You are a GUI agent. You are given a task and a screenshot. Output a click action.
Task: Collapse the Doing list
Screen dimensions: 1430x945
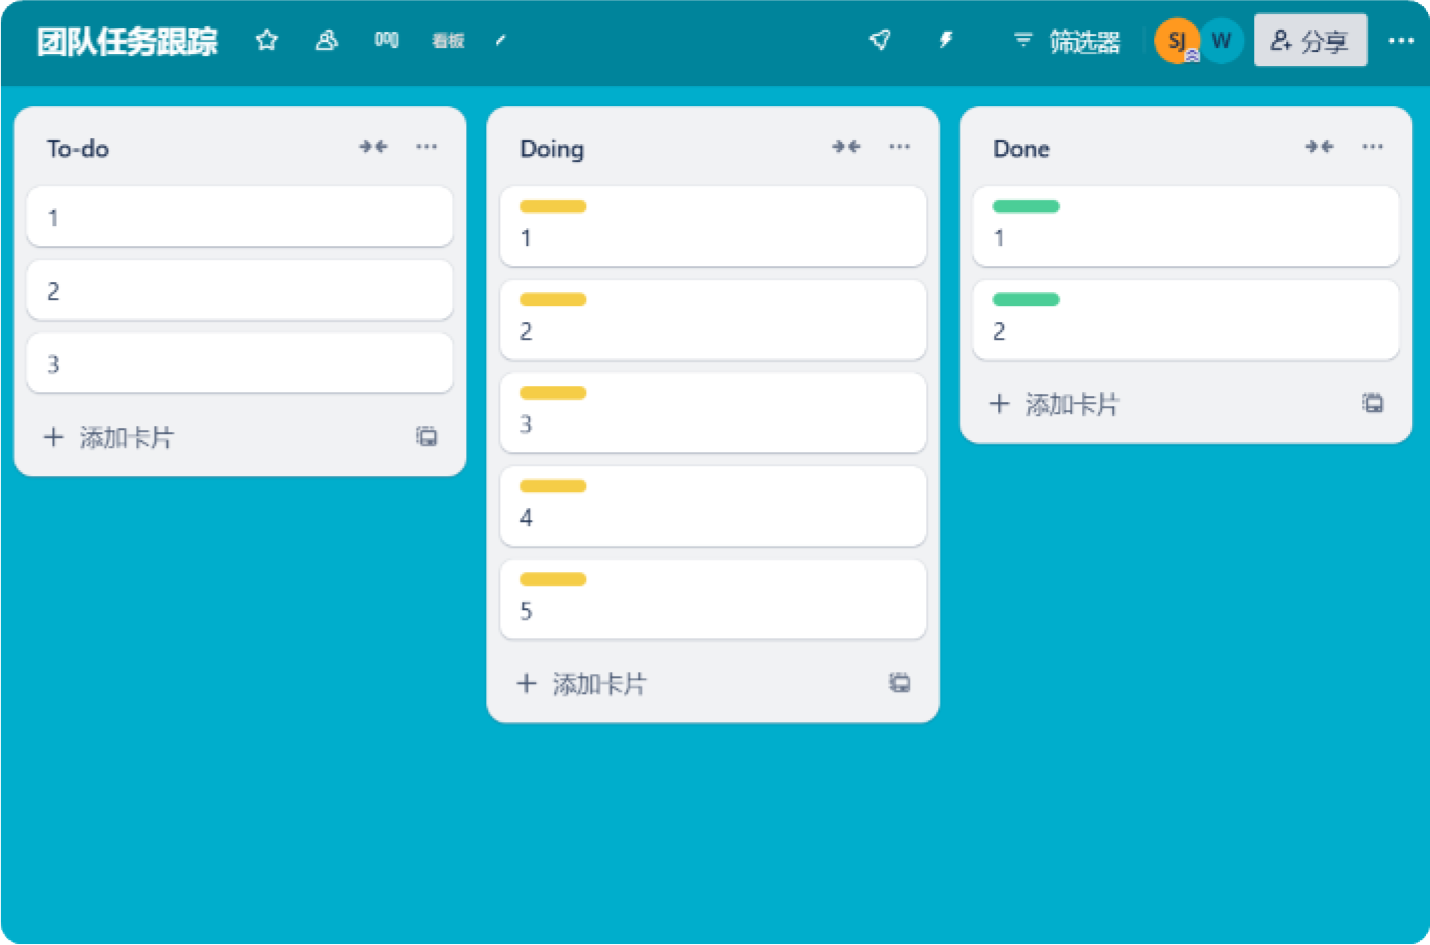coord(846,147)
